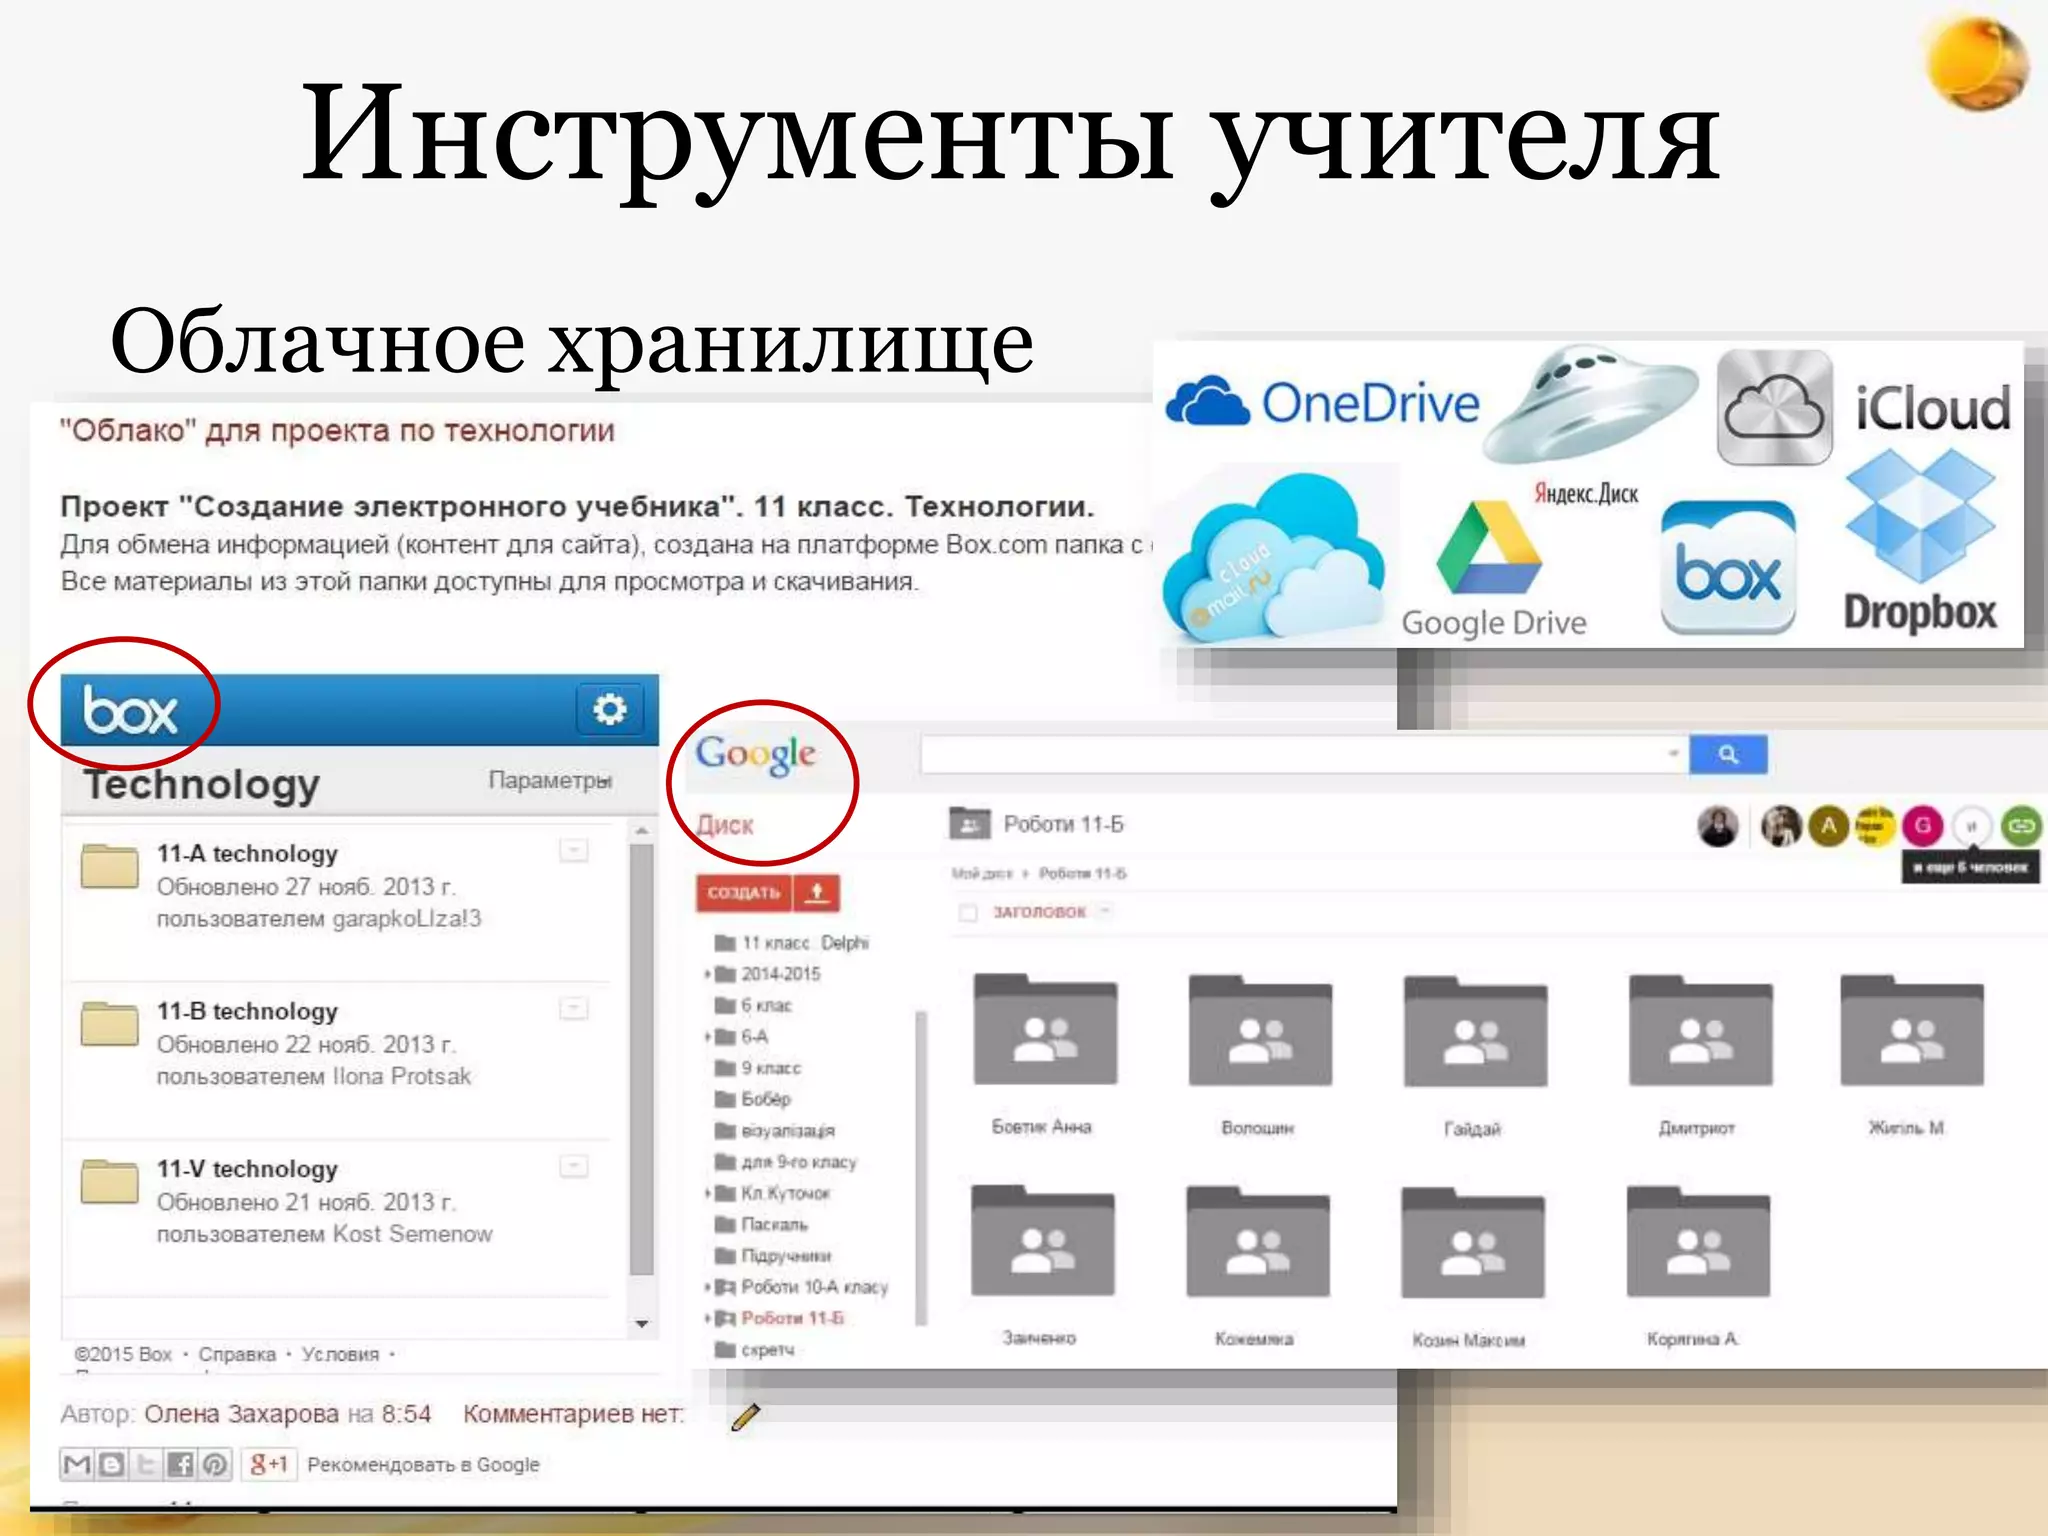Open the Жигіль М shared folder
The height and width of the screenshot is (1536, 2048).
click(x=1912, y=1030)
